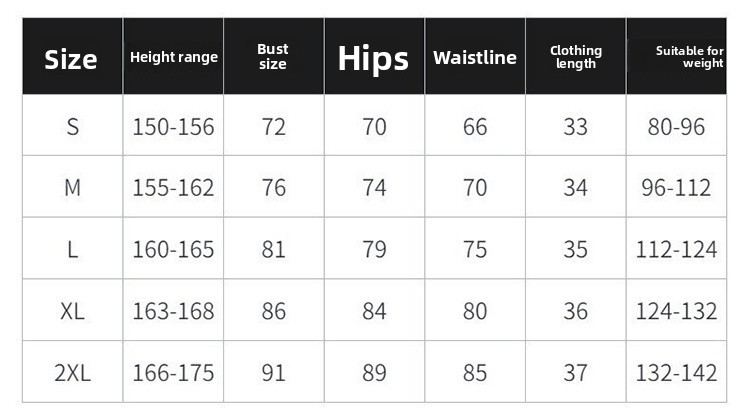Select the Hips column header
750x418 pixels.
pos(373,58)
